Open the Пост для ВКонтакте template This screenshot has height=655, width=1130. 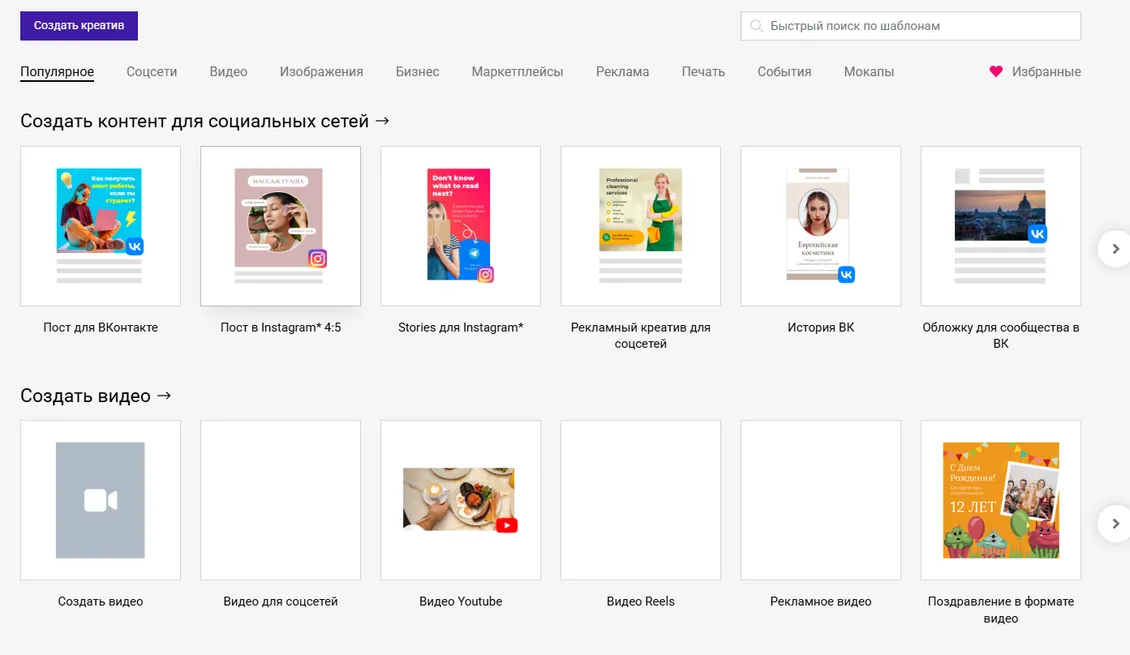(100, 226)
